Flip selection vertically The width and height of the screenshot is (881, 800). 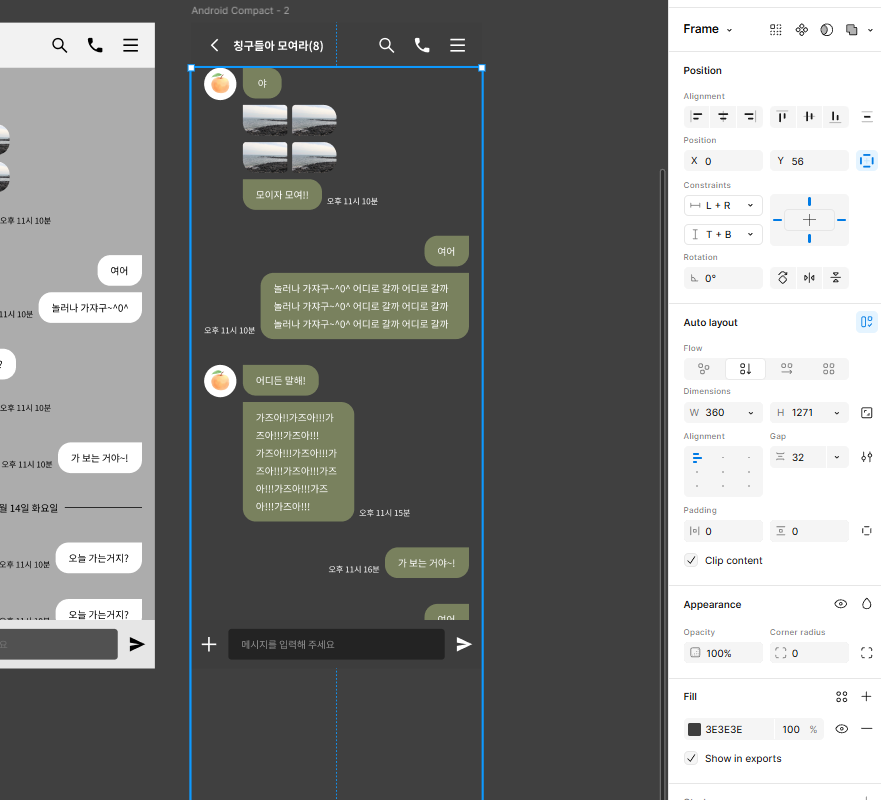(x=835, y=278)
